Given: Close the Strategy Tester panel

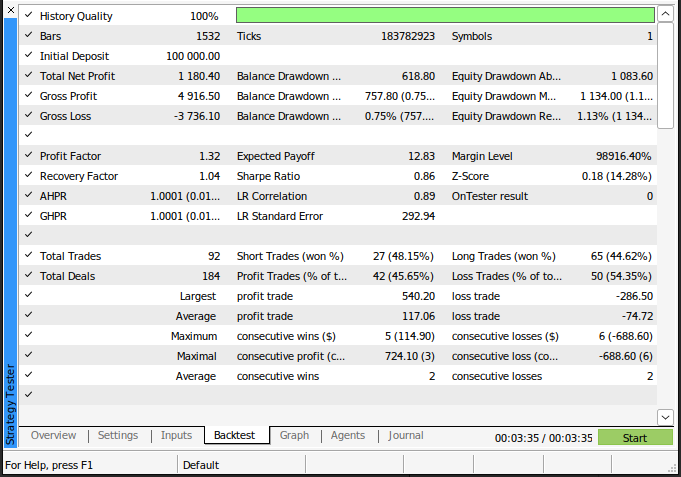Looking at the screenshot, I should 11,10.
